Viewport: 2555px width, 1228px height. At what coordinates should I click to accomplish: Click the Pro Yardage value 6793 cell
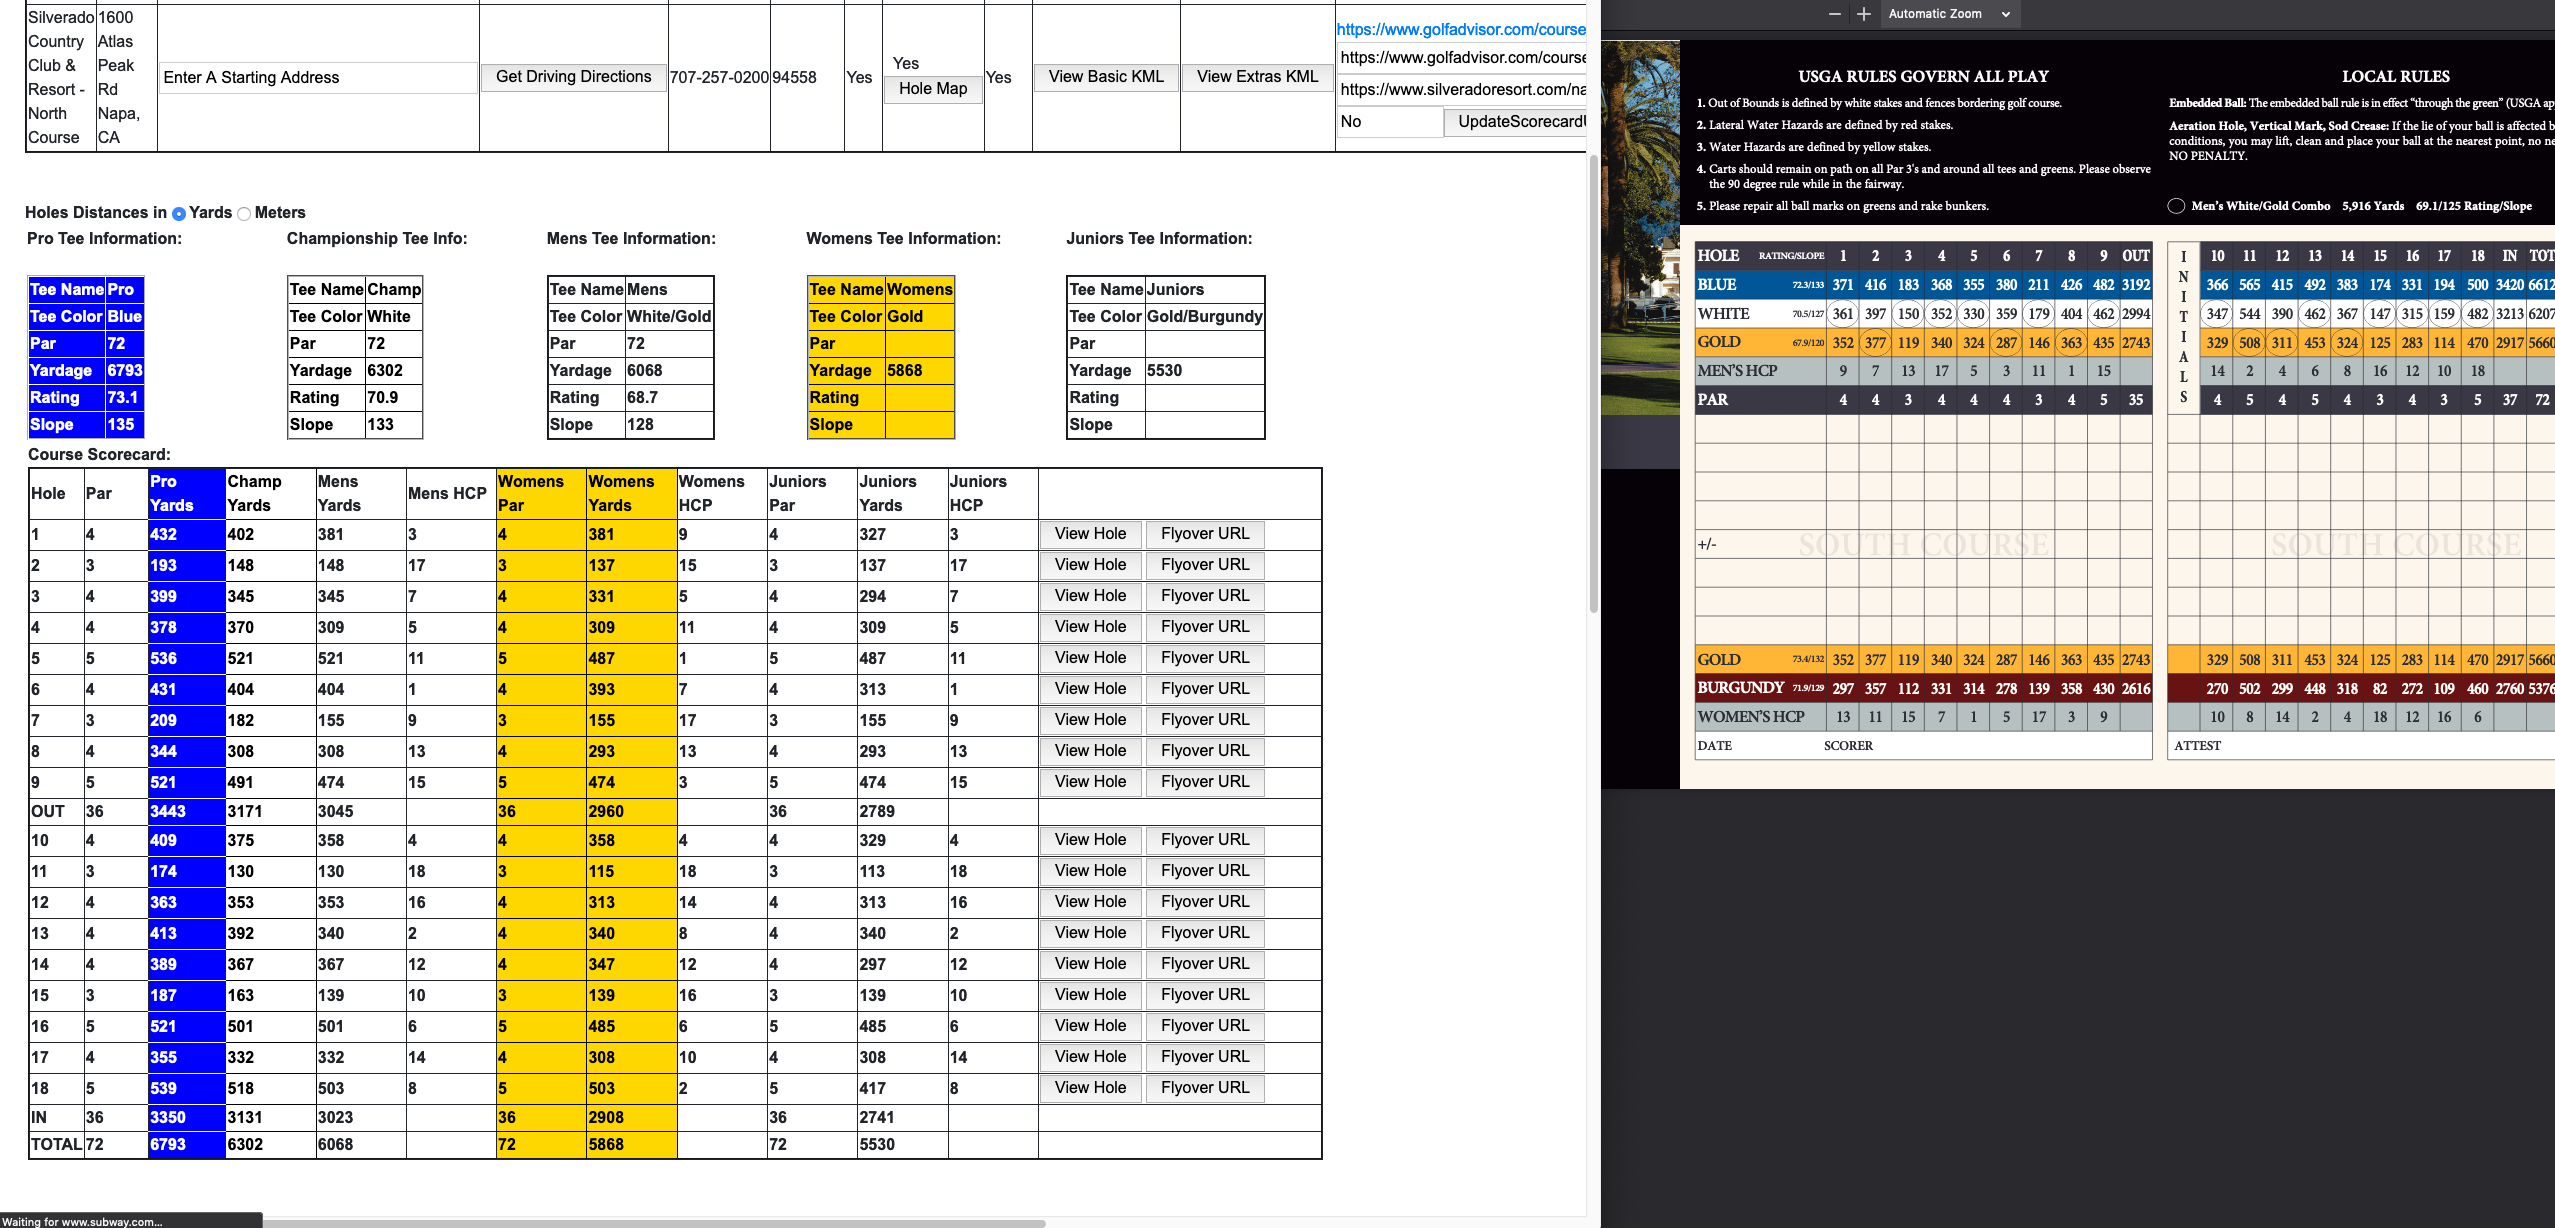tap(125, 370)
